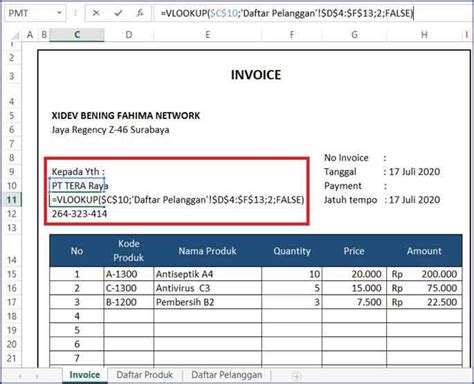Select column H header

(x=424, y=35)
